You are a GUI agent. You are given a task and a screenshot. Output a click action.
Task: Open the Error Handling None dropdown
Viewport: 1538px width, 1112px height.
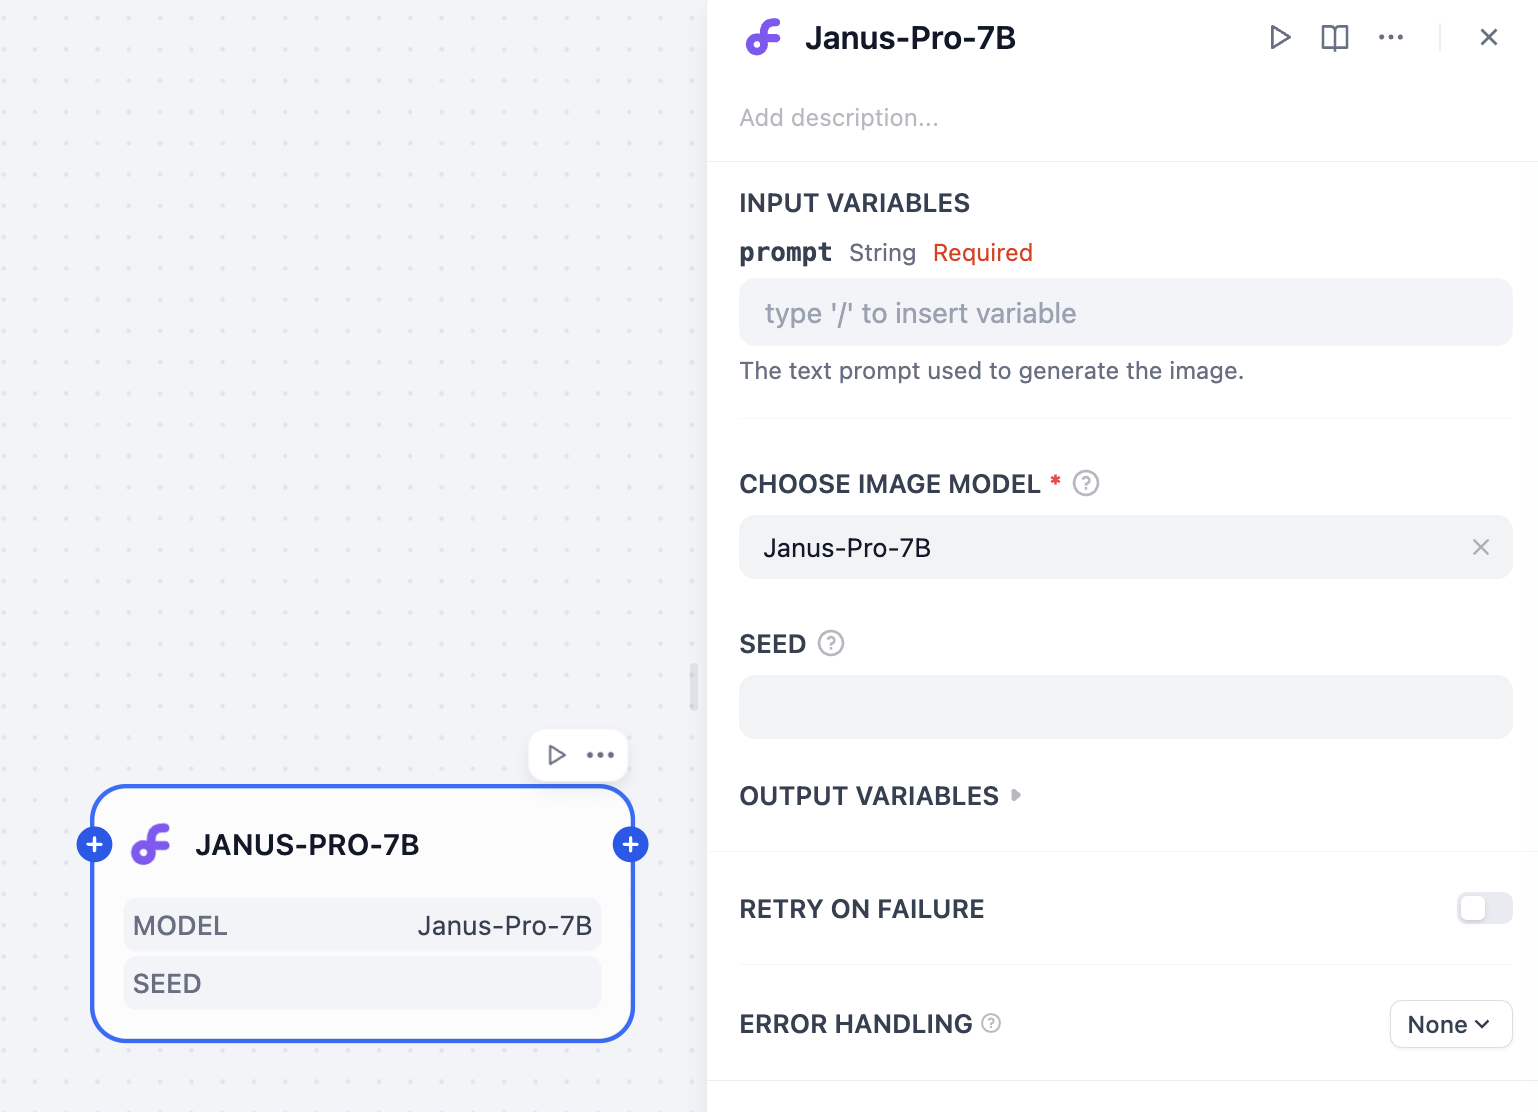point(1450,1024)
